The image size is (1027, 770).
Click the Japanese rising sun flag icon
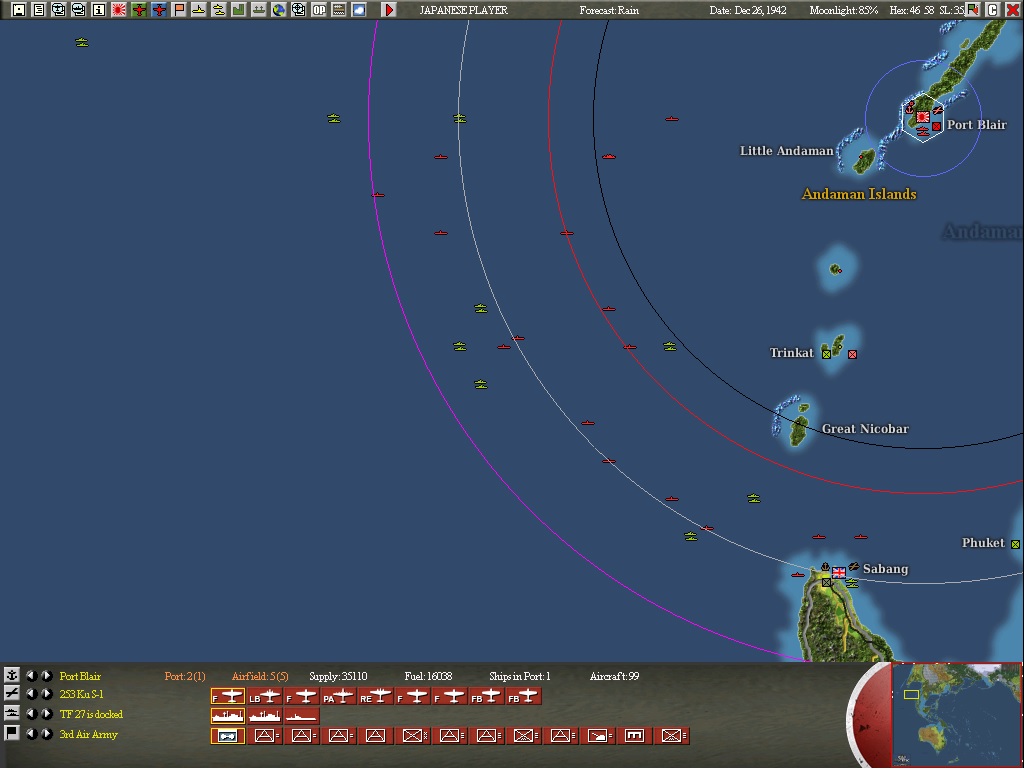click(x=119, y=10)
